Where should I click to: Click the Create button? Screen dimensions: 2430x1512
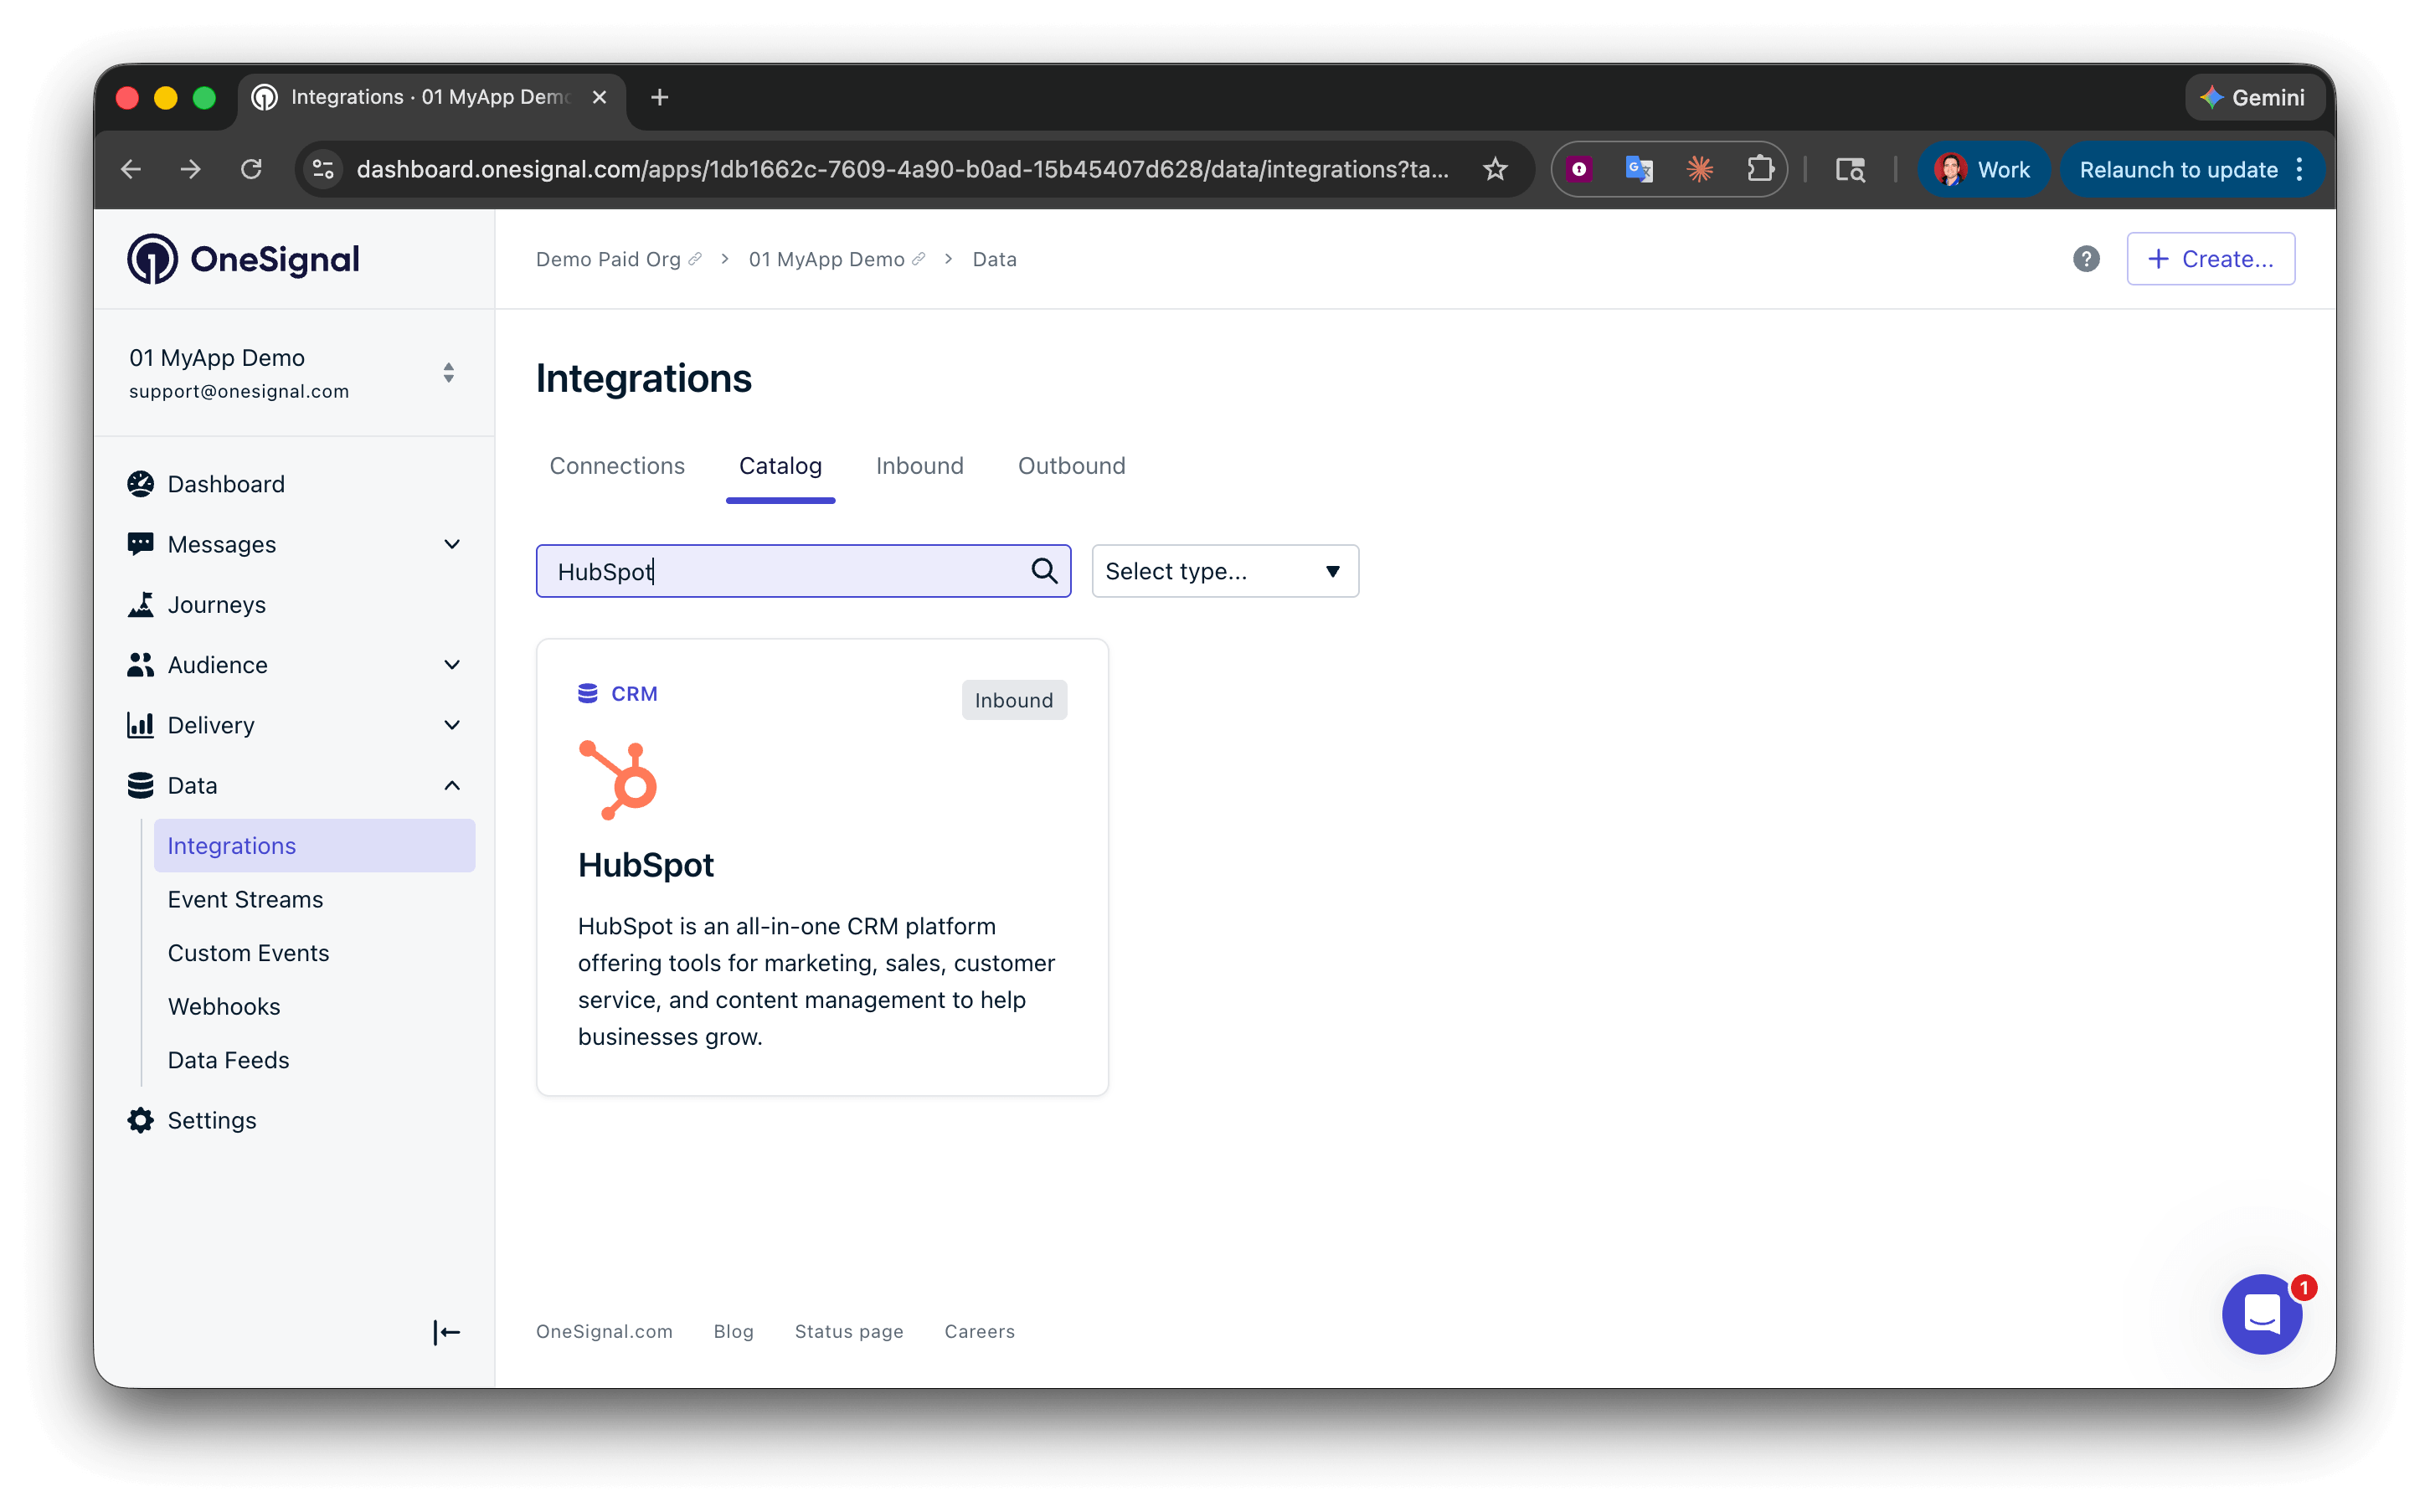[2210, 259]
